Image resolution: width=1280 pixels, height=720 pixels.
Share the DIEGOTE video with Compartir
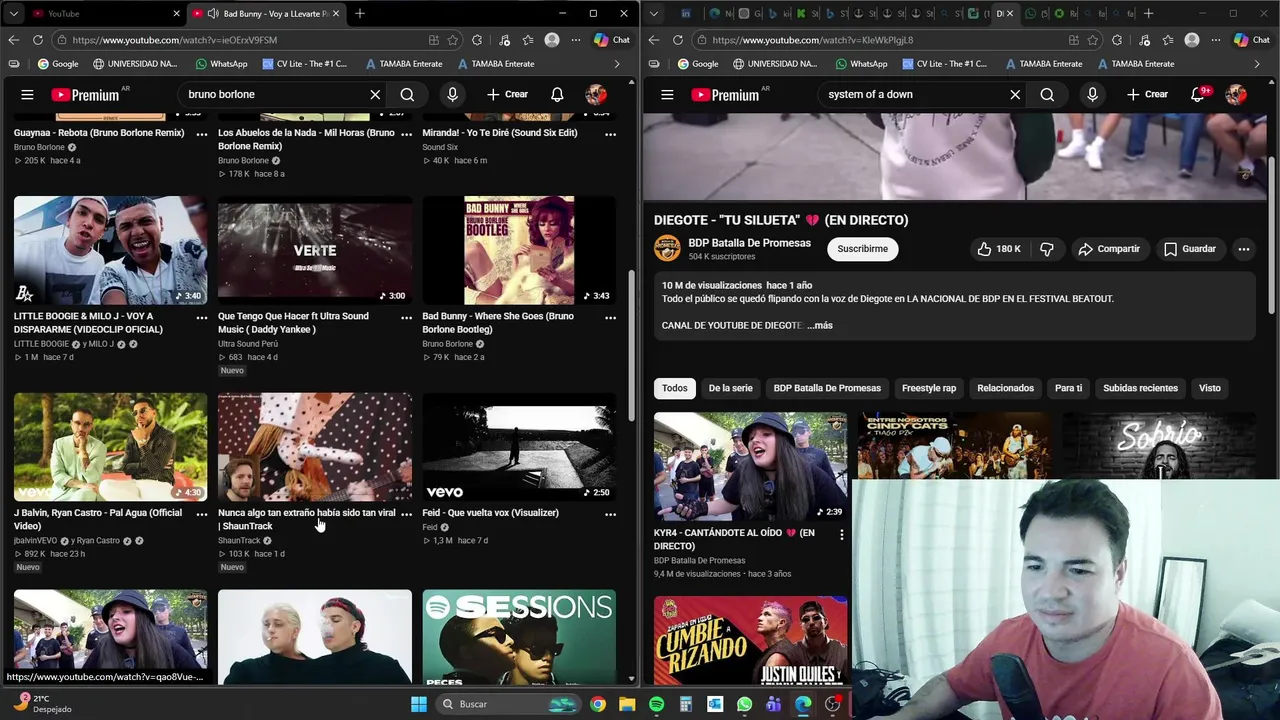1108,249
